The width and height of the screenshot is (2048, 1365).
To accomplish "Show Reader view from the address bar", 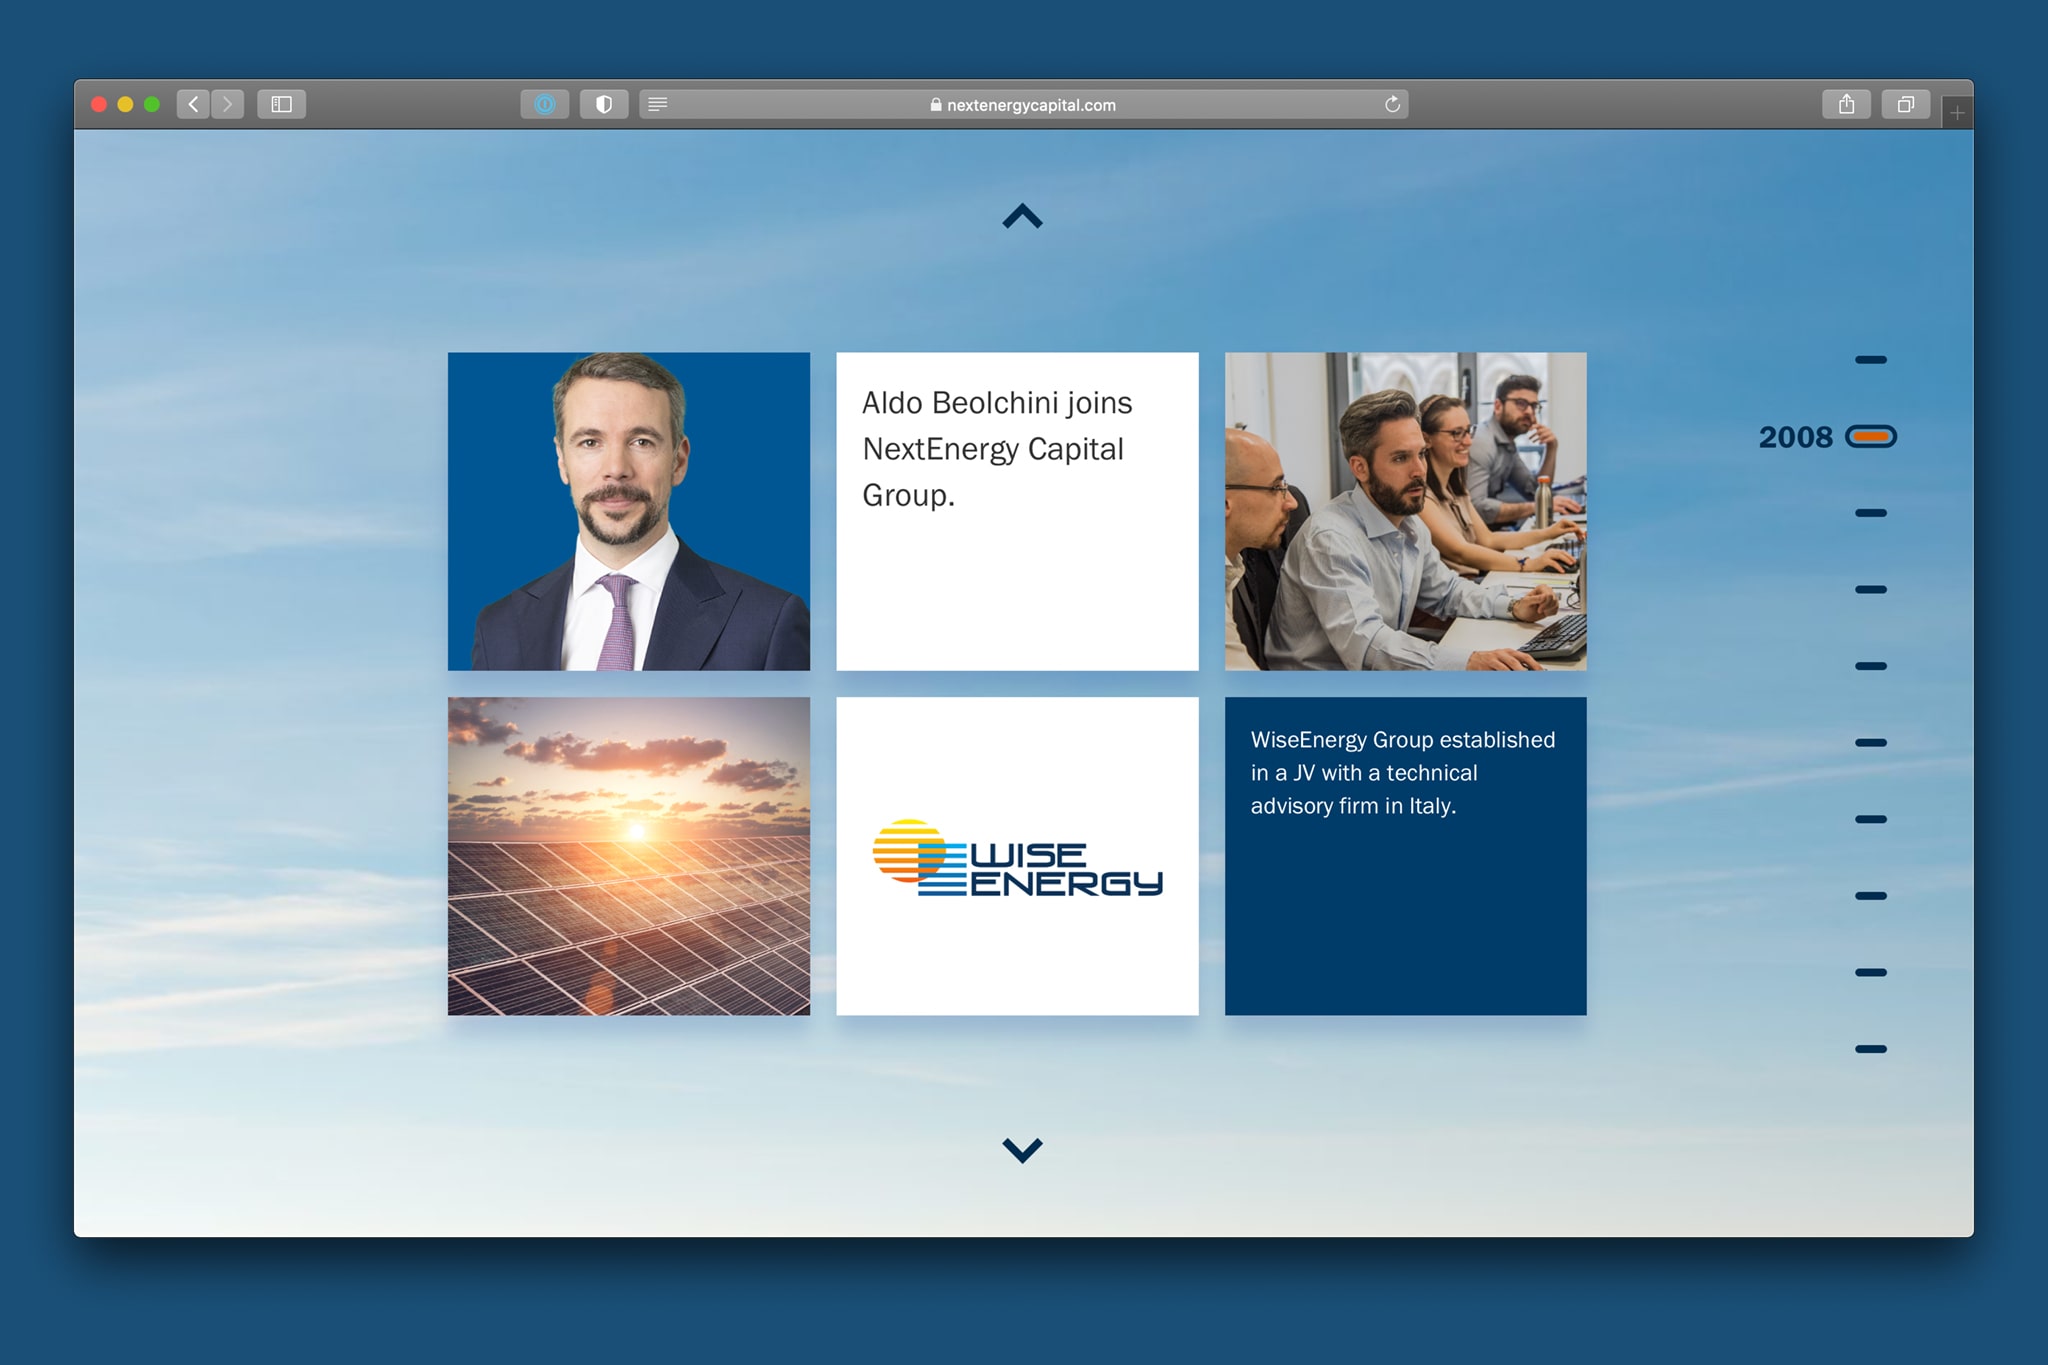I will click(x=658, y=104).
